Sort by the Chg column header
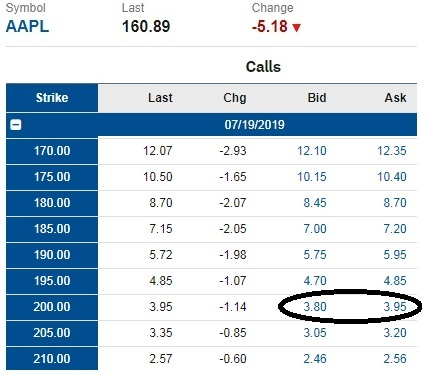This screenshot has width=422, height=375. click(x=235, y=98)
